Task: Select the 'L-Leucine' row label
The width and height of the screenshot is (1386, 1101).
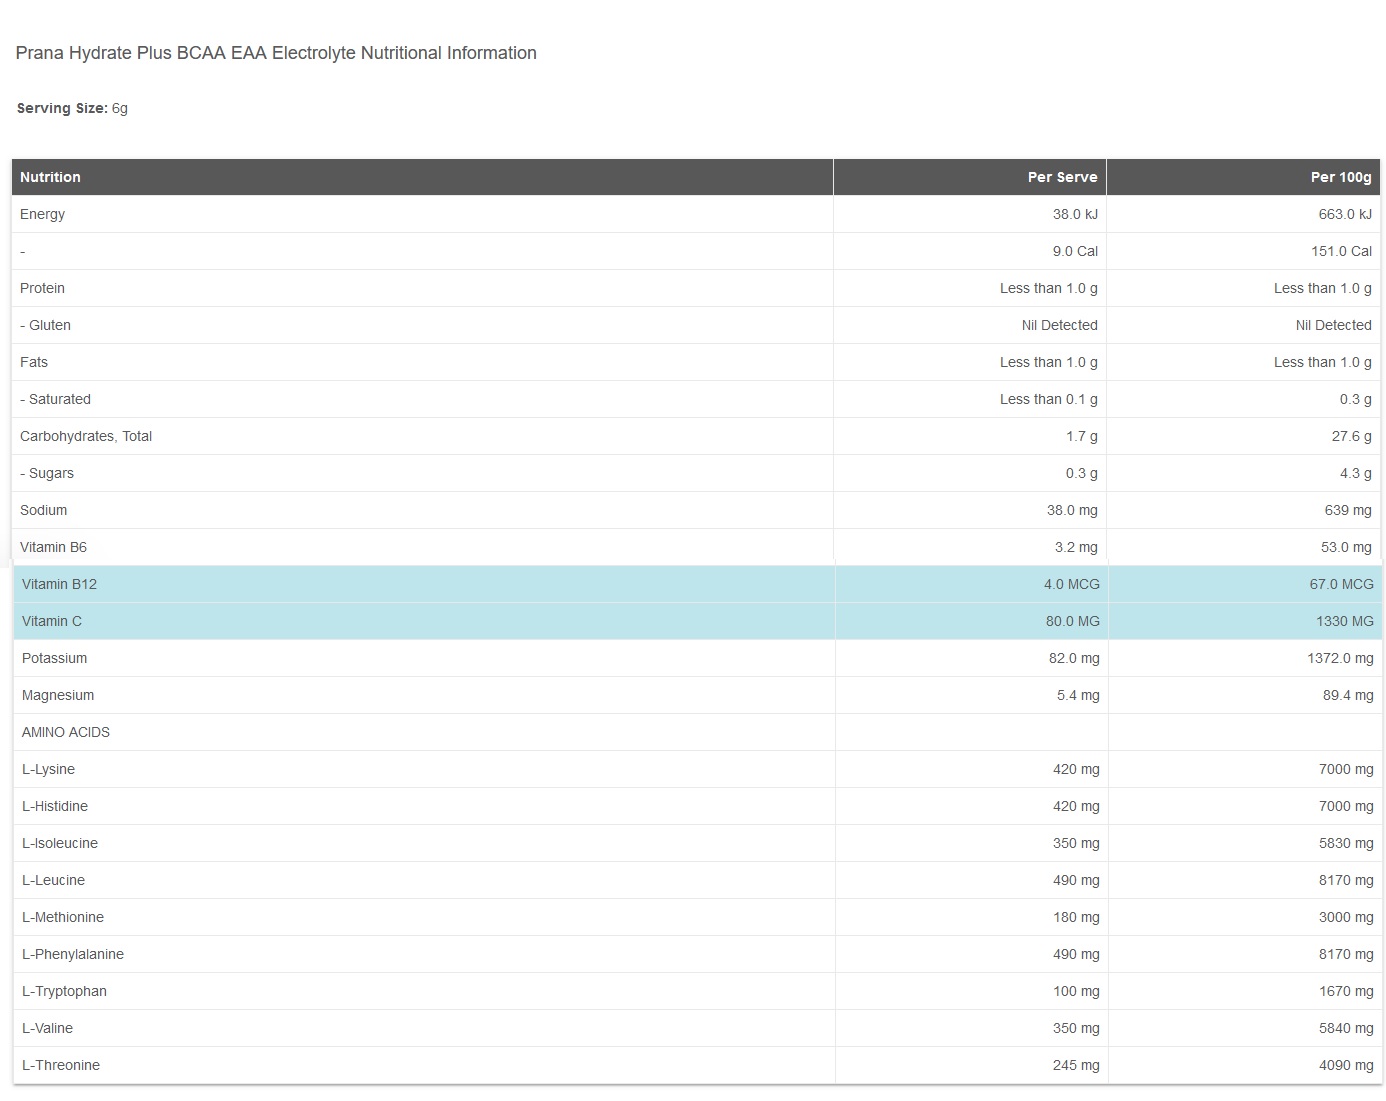Action: (53, 880)
